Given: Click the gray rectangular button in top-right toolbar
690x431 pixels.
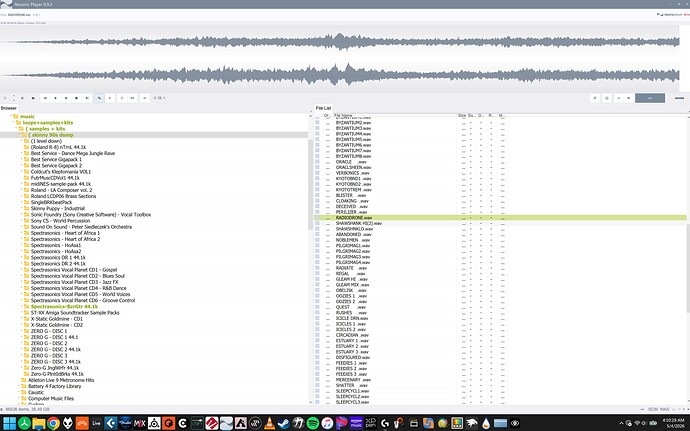Looking at the screenshot, I should pyautogui.click(x=650, y=98).
